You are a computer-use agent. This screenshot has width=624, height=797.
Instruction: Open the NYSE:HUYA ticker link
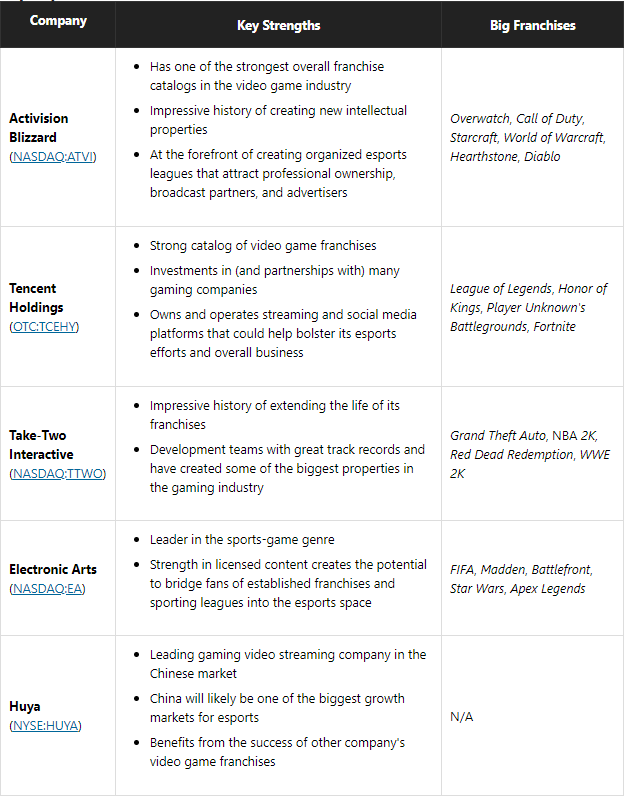click(46, 725)
